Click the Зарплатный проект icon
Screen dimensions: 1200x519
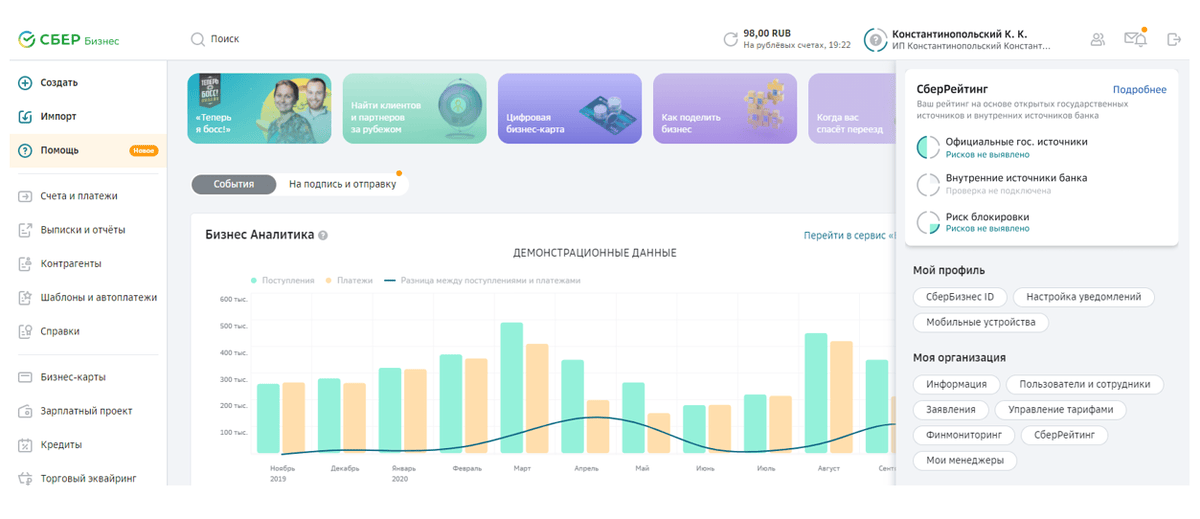point(25,411)
